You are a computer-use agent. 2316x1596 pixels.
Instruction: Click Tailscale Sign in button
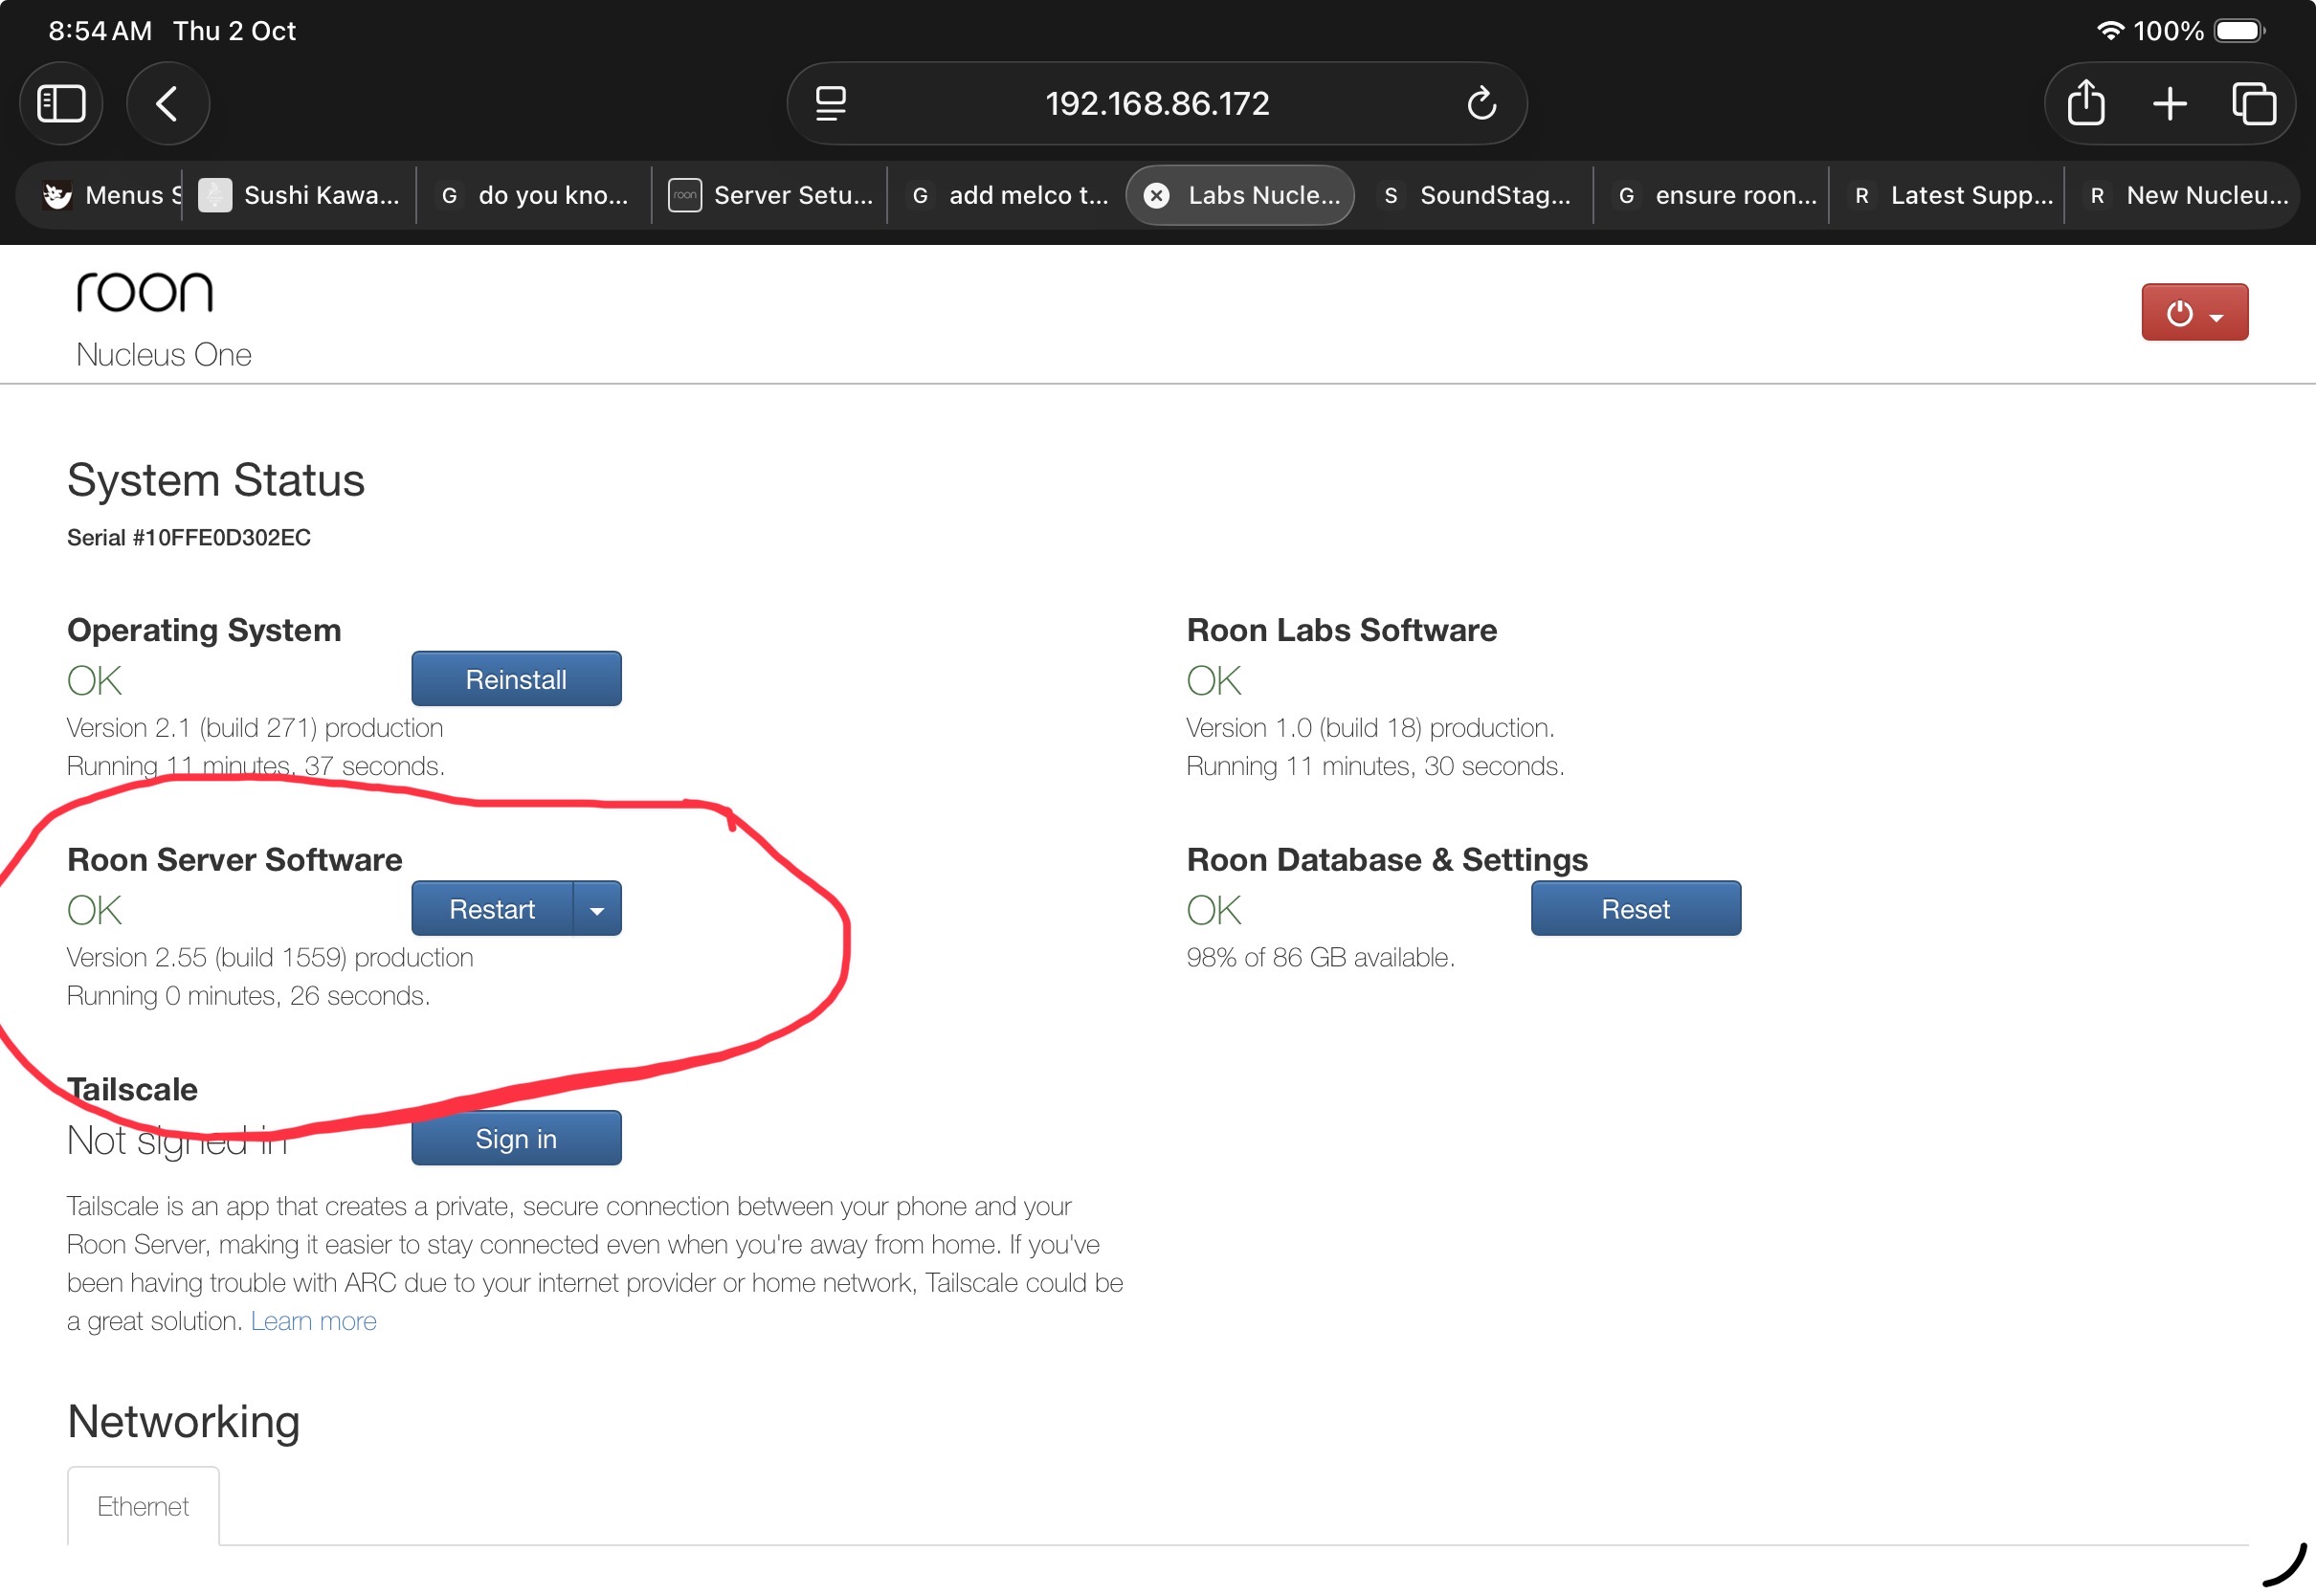tap(516, 1138)
